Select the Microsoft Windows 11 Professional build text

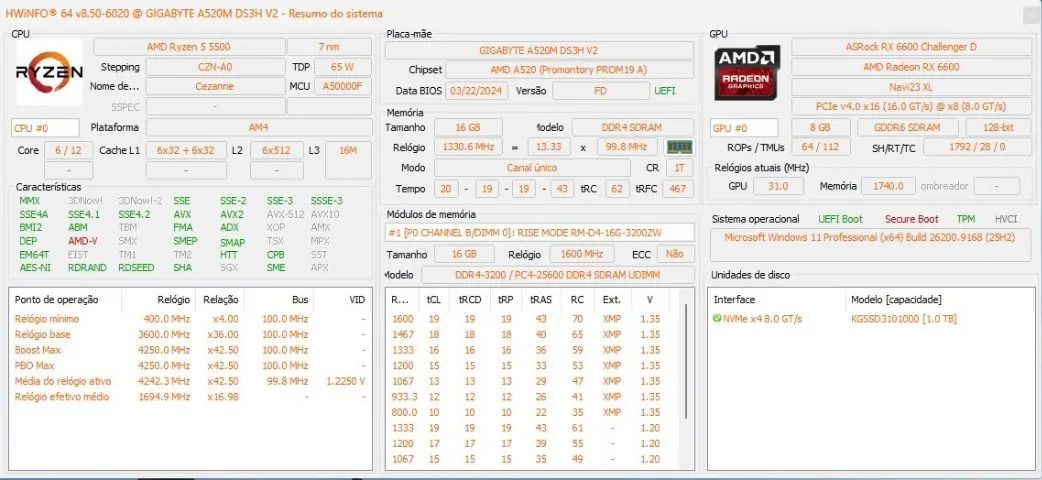click(871, 237)
